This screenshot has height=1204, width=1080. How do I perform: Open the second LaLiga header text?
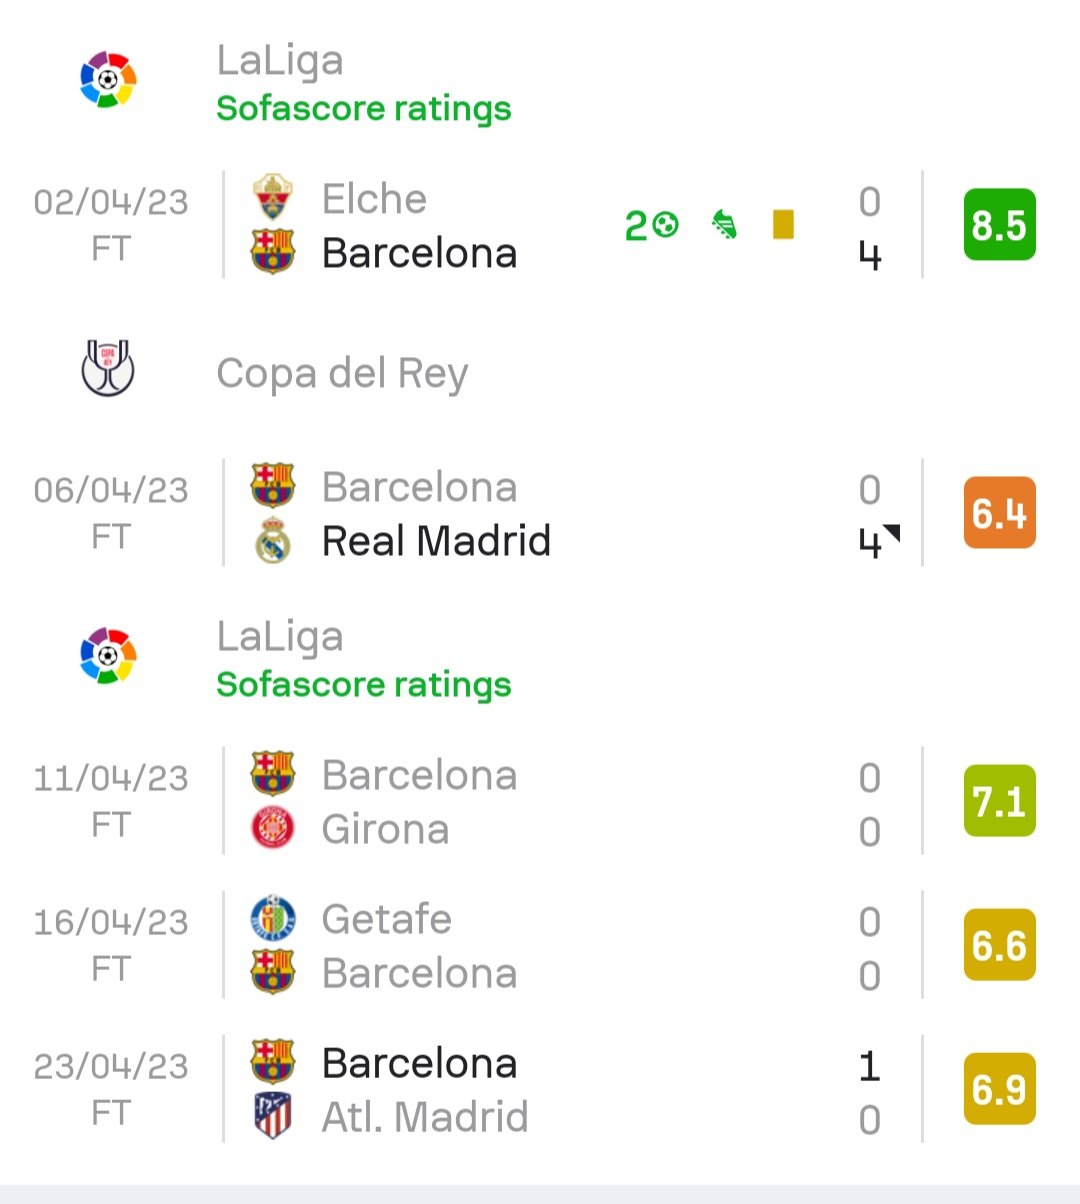280,637
